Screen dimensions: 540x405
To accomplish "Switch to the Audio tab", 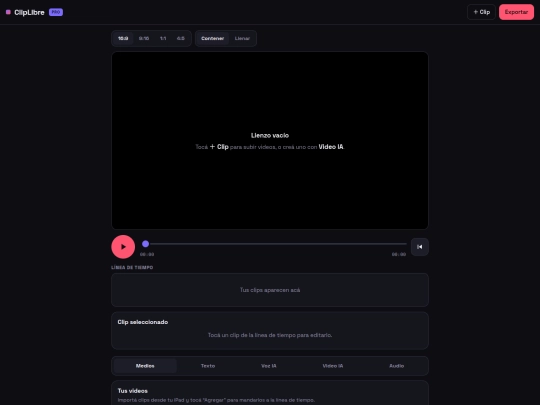I will click(396, 366).
